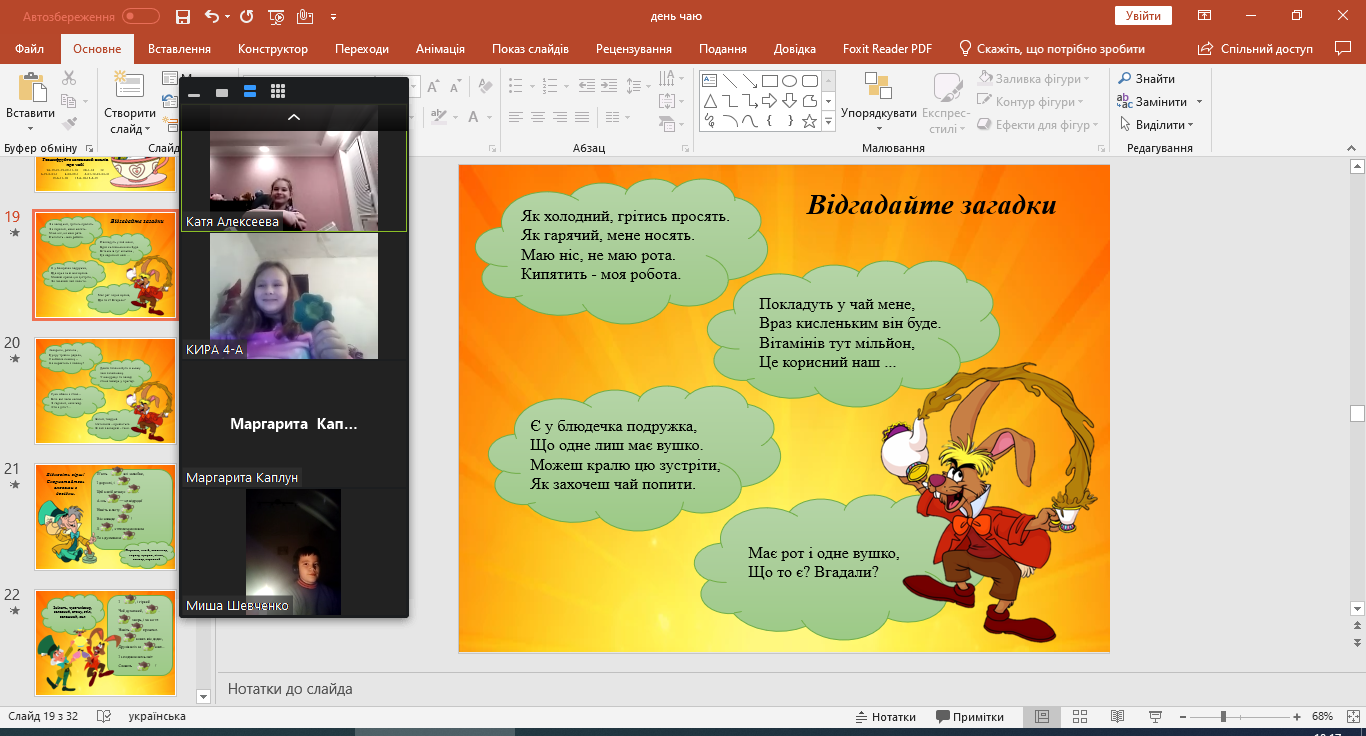
Task: Insert a text box from shapes gallery
Action: 710,81
